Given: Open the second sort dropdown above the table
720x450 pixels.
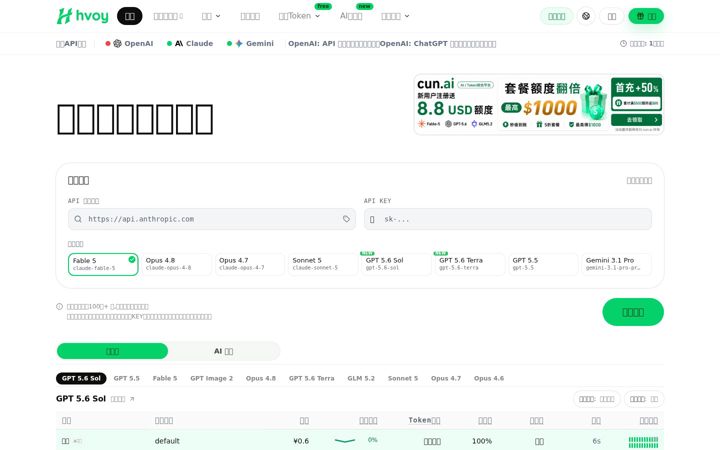Looking at the screenshot, I should (x=644, y=399).
